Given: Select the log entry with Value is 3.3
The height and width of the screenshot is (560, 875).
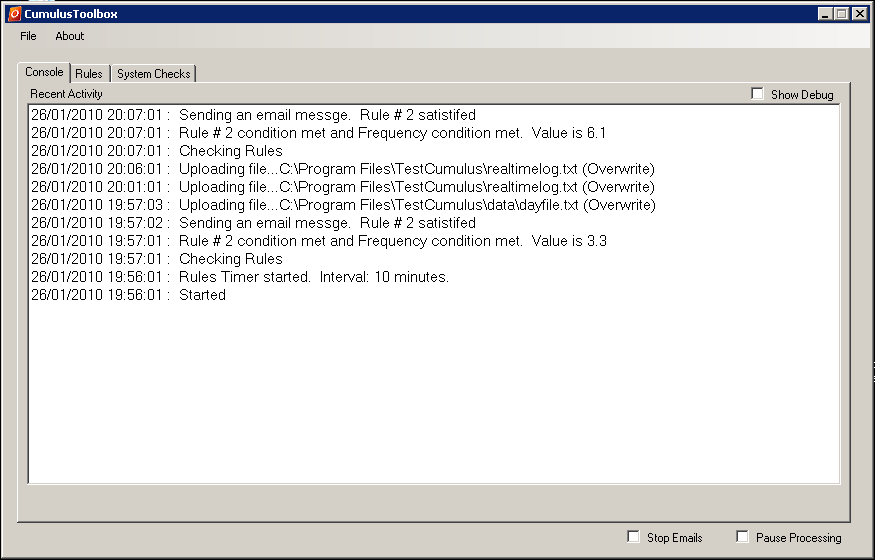Looking at the screenshot, I should pos(318,241).
